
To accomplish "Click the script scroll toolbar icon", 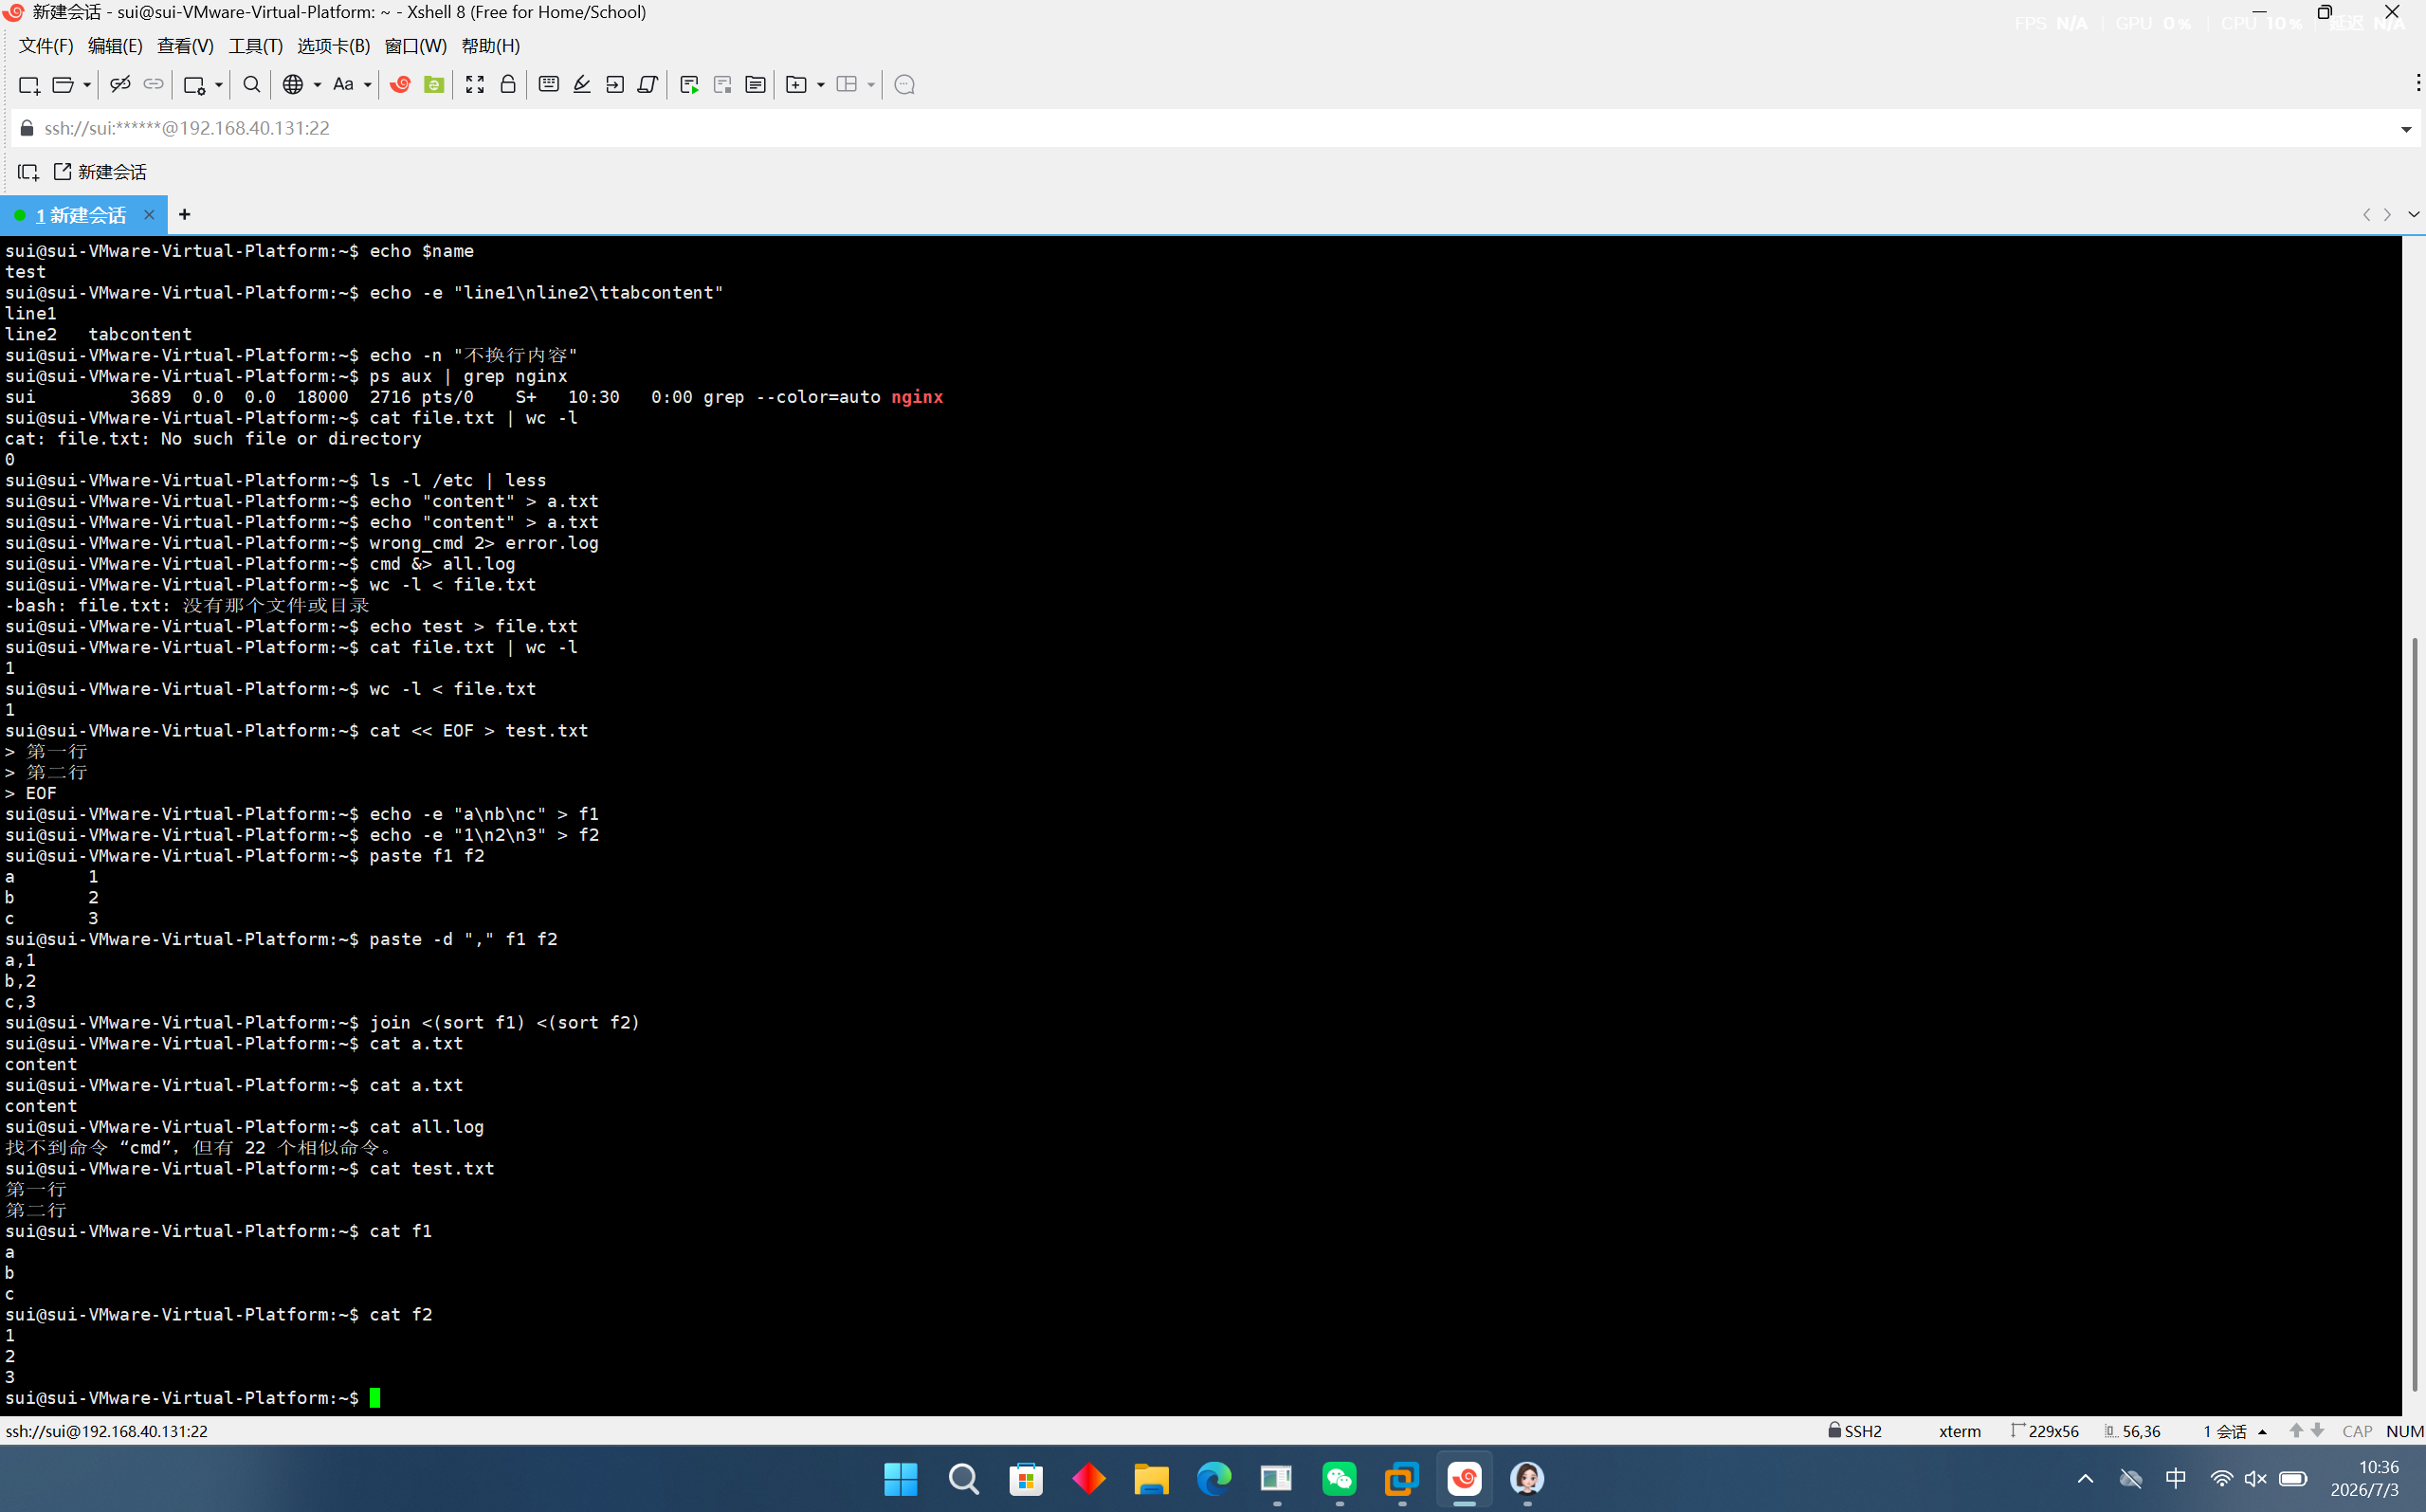I will click(x=648, y=85).
